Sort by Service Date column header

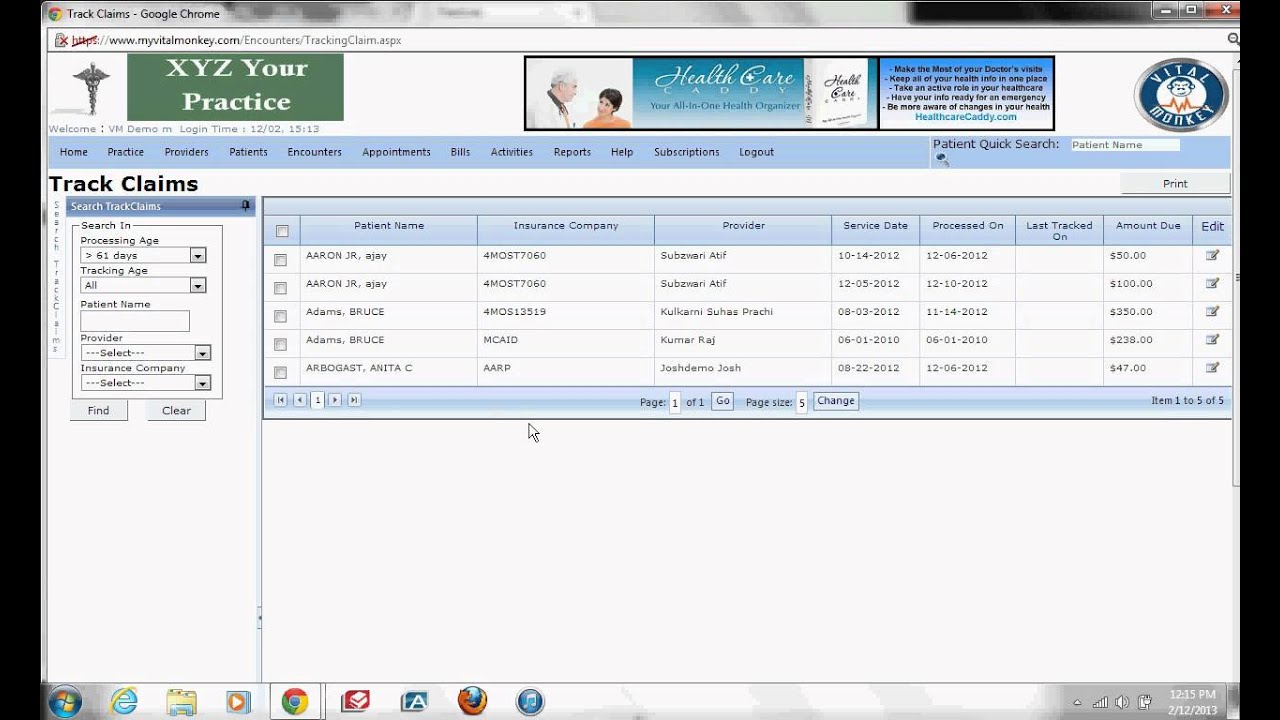[875, 226]
